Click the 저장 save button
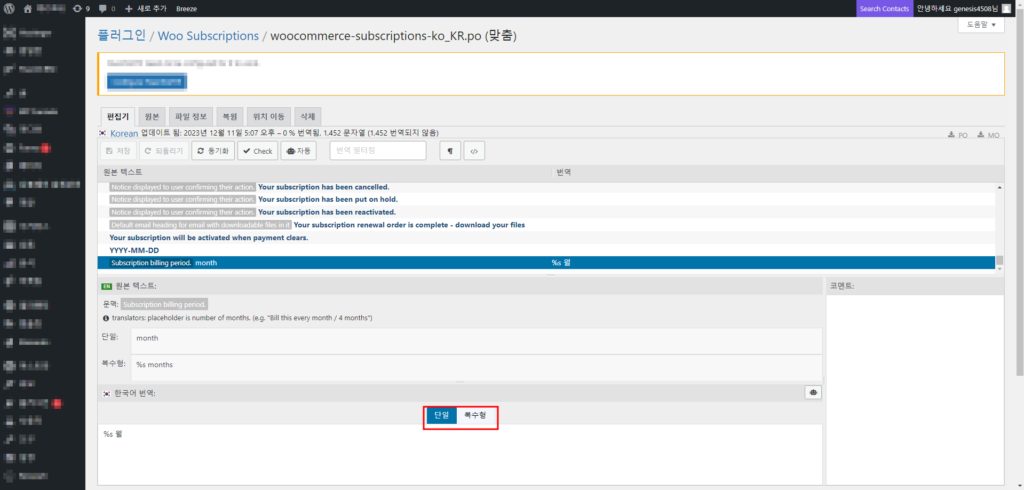This screenshot has width=1024, height=490. 118,151
